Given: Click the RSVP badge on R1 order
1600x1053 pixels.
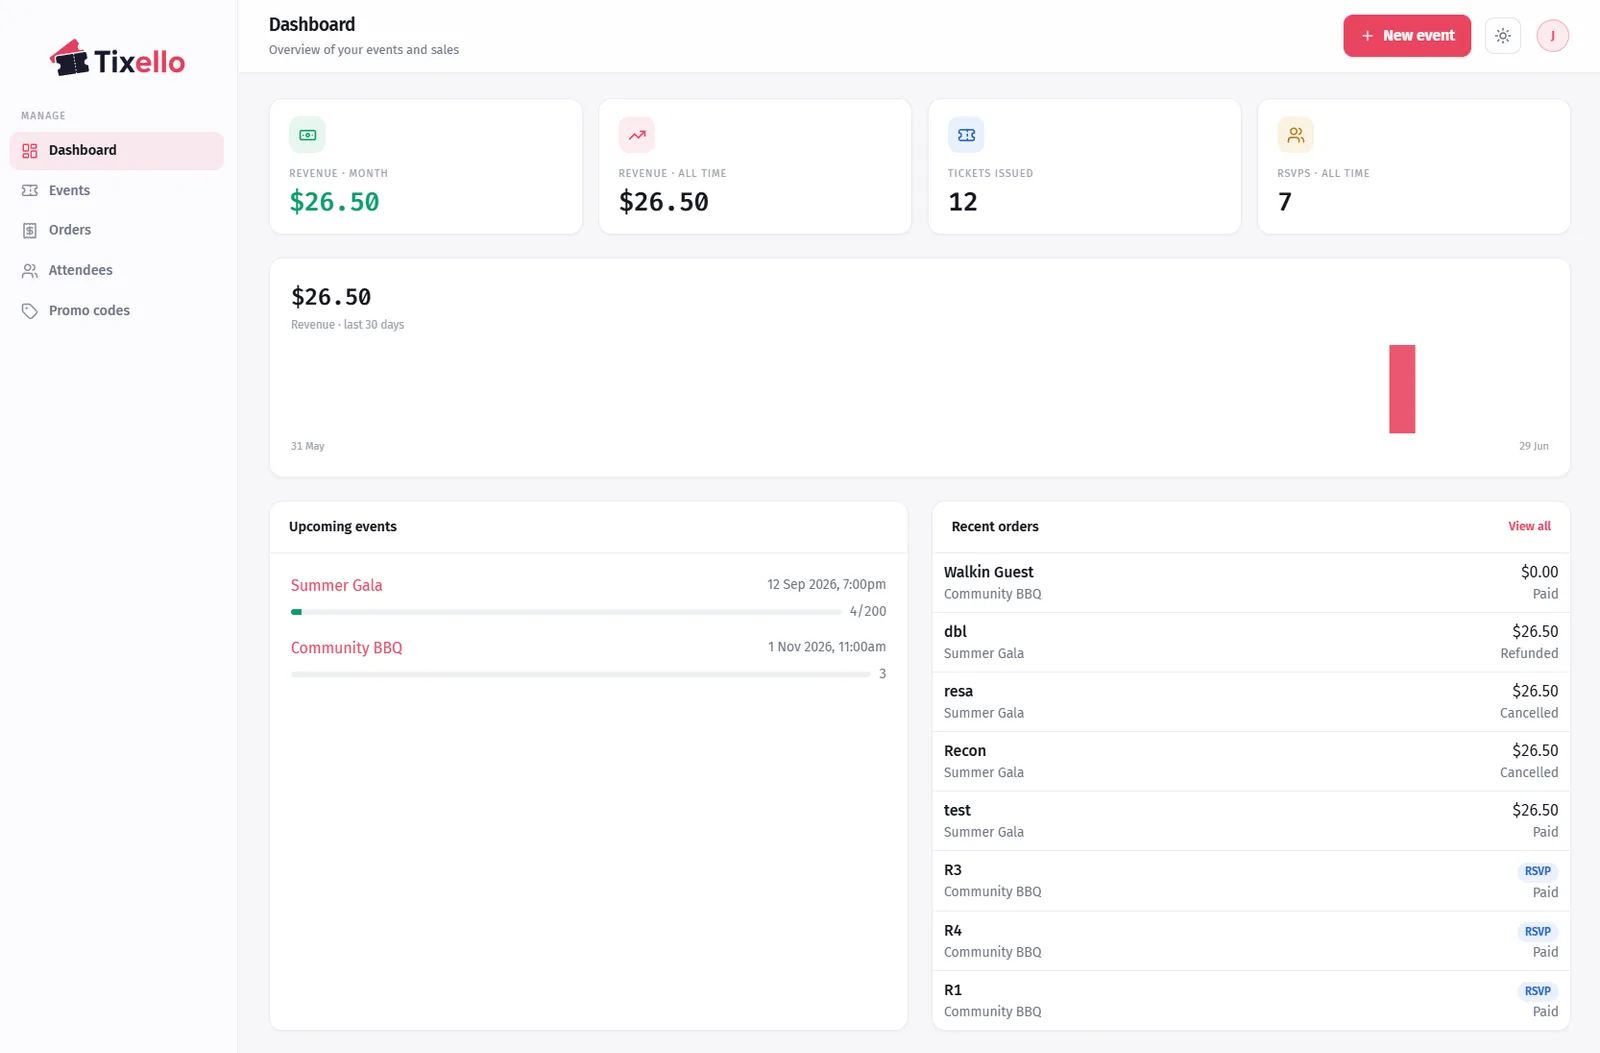Looking at the screenshot, I should (1537, 991).
